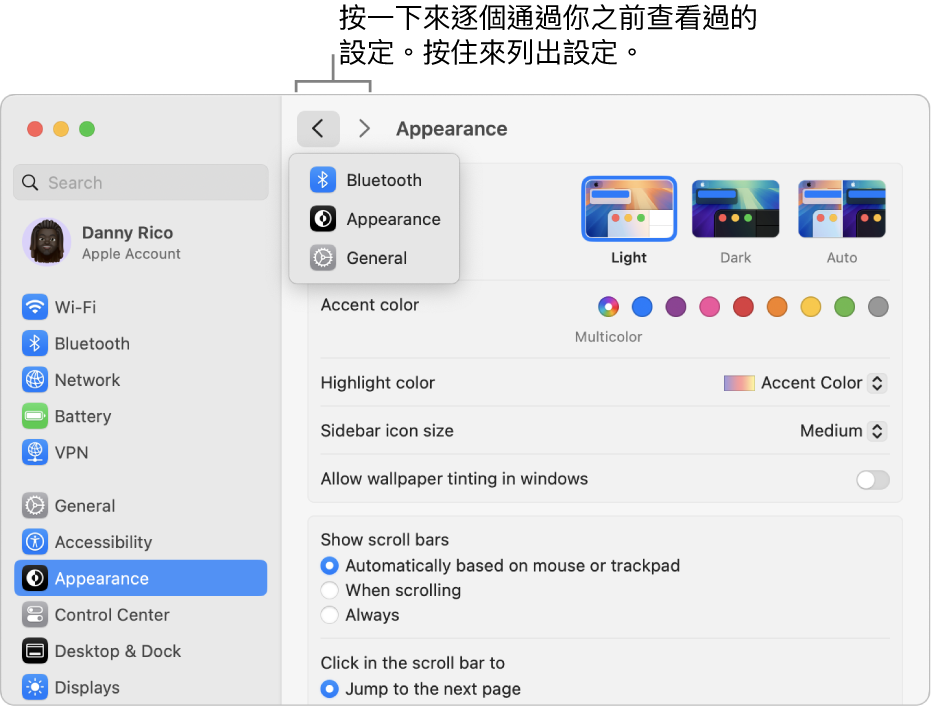The image size is (931, 708).
Task: Choose Appearance from the history popup menu
Action: pos(374,219)
